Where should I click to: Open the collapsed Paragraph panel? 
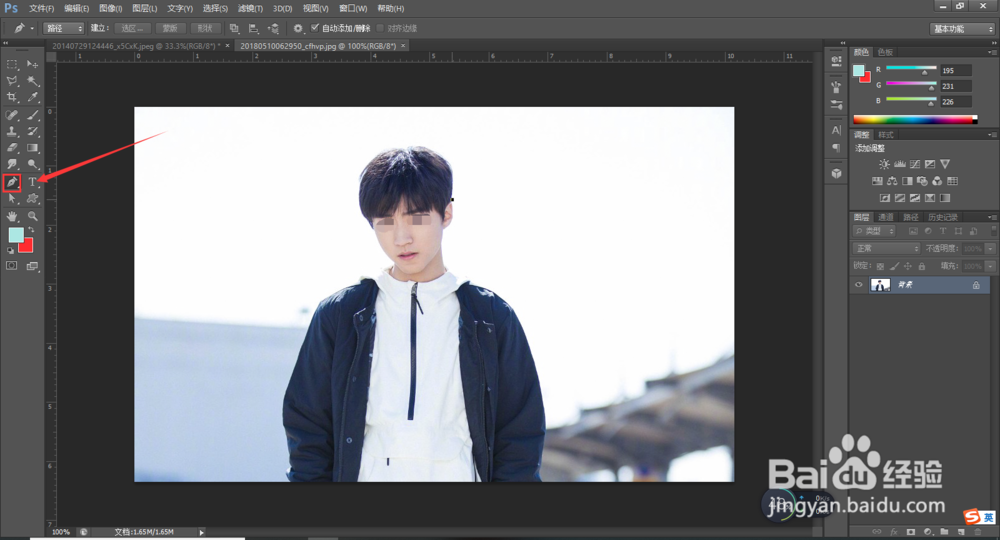point(836,148)
